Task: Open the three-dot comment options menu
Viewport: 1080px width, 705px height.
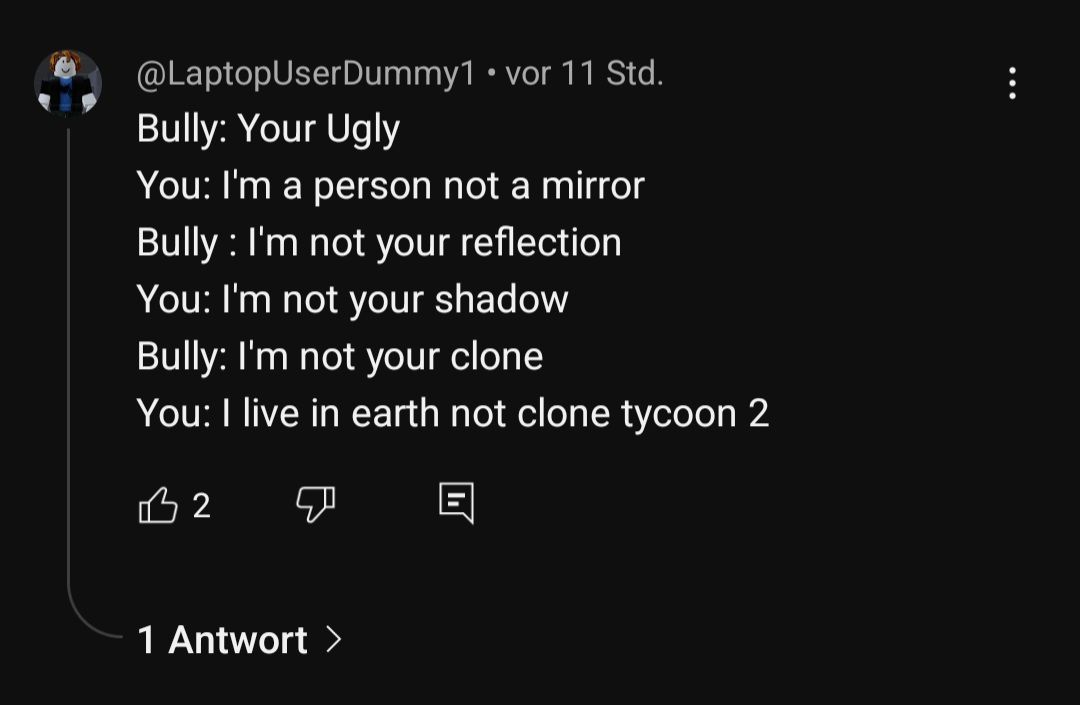Action: (1012, 83)
